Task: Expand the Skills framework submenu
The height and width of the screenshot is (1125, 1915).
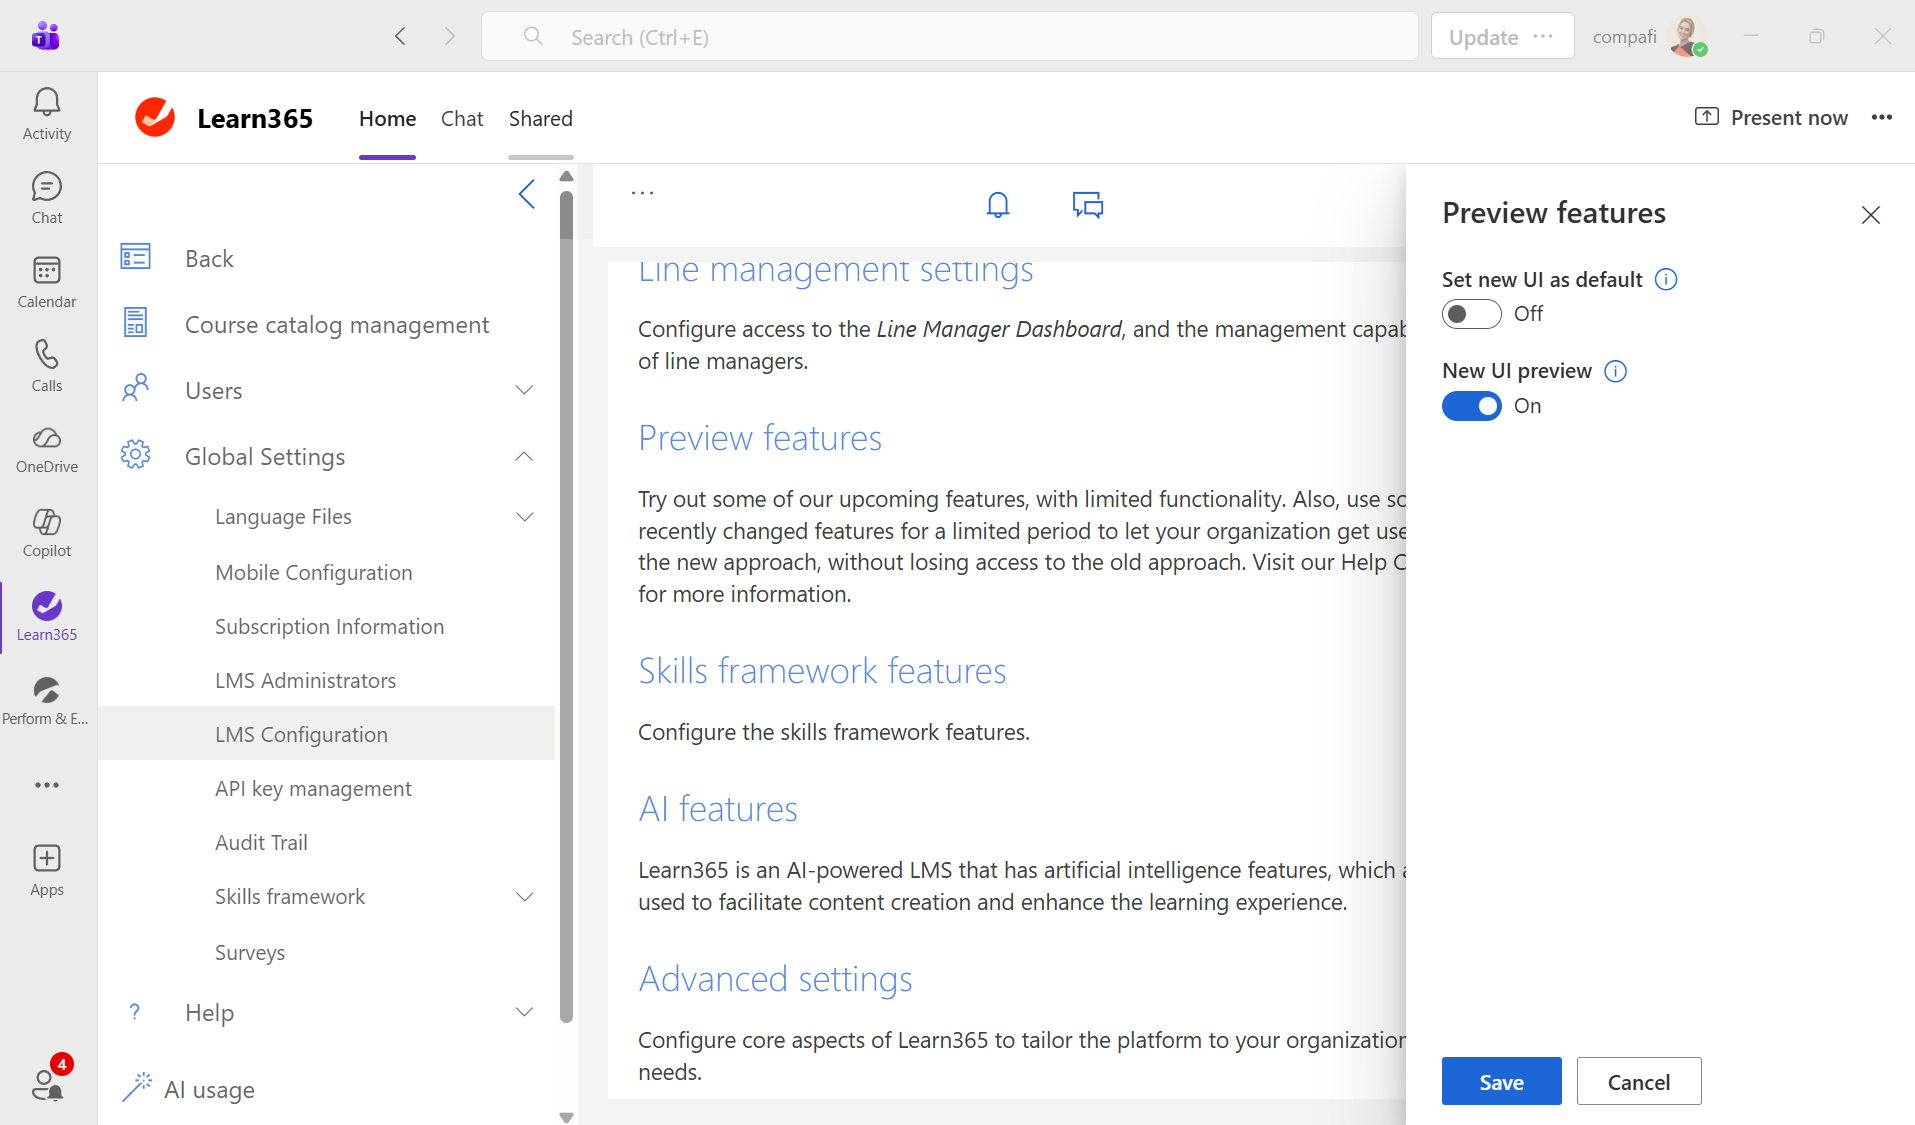Action: point(524,897)
